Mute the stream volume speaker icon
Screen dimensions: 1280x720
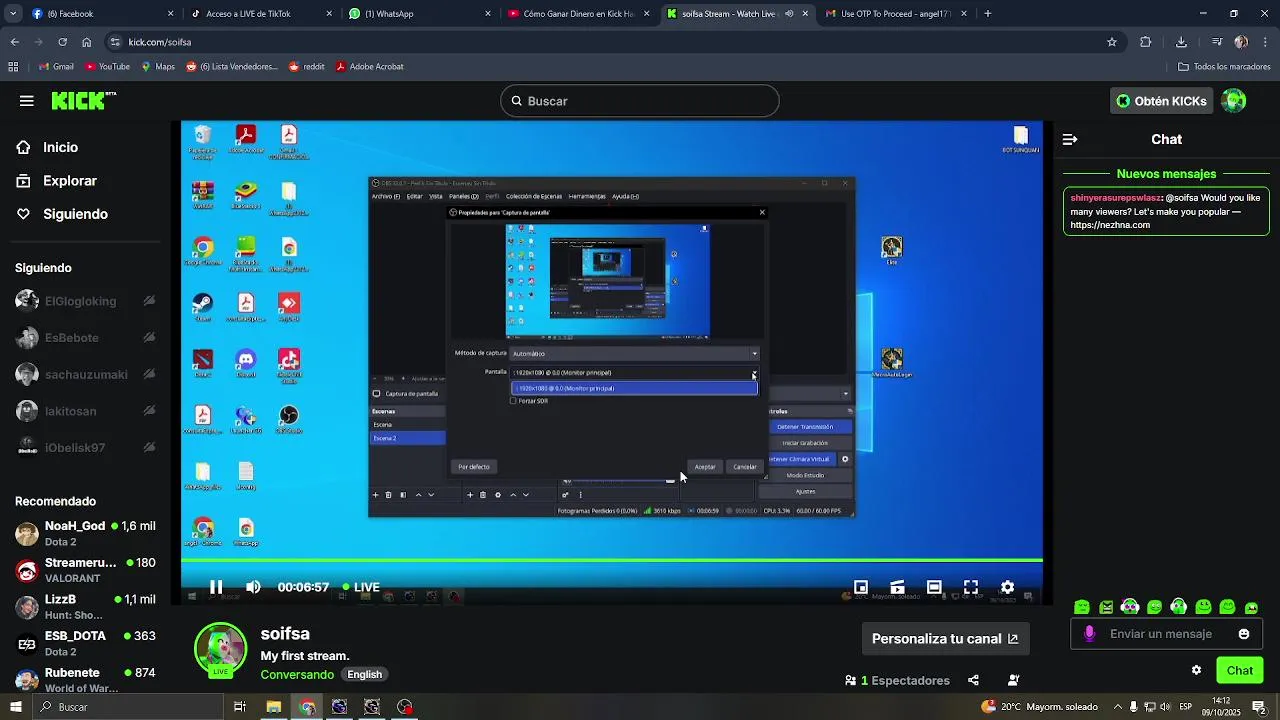tap(253, 587)
